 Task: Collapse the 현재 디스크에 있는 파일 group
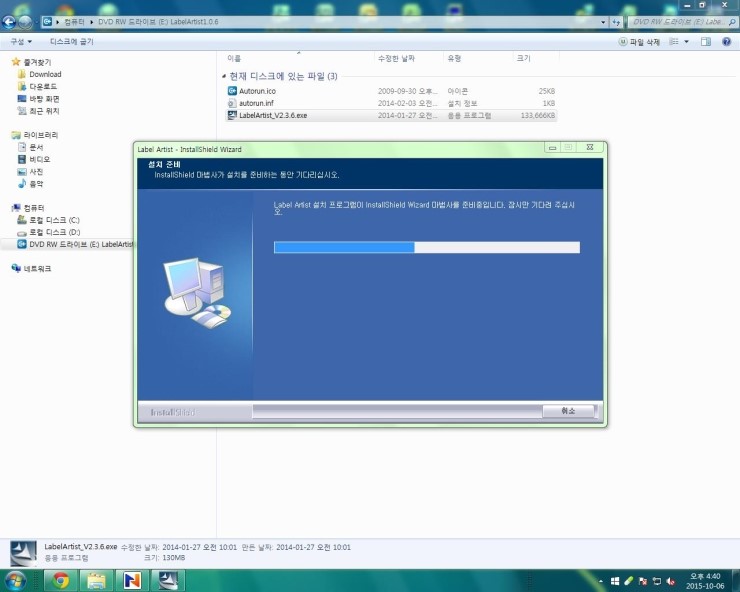(223, 76)
